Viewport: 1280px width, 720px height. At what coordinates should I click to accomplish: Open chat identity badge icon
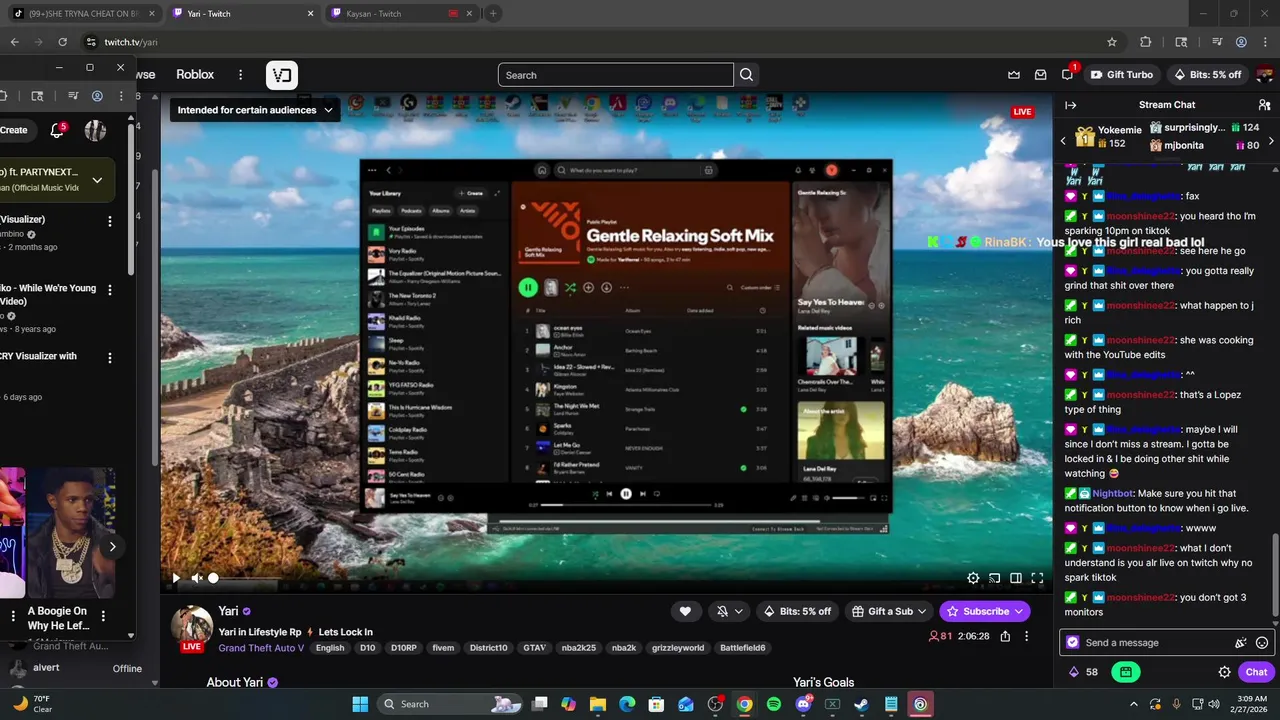[x=1073, y=643]
